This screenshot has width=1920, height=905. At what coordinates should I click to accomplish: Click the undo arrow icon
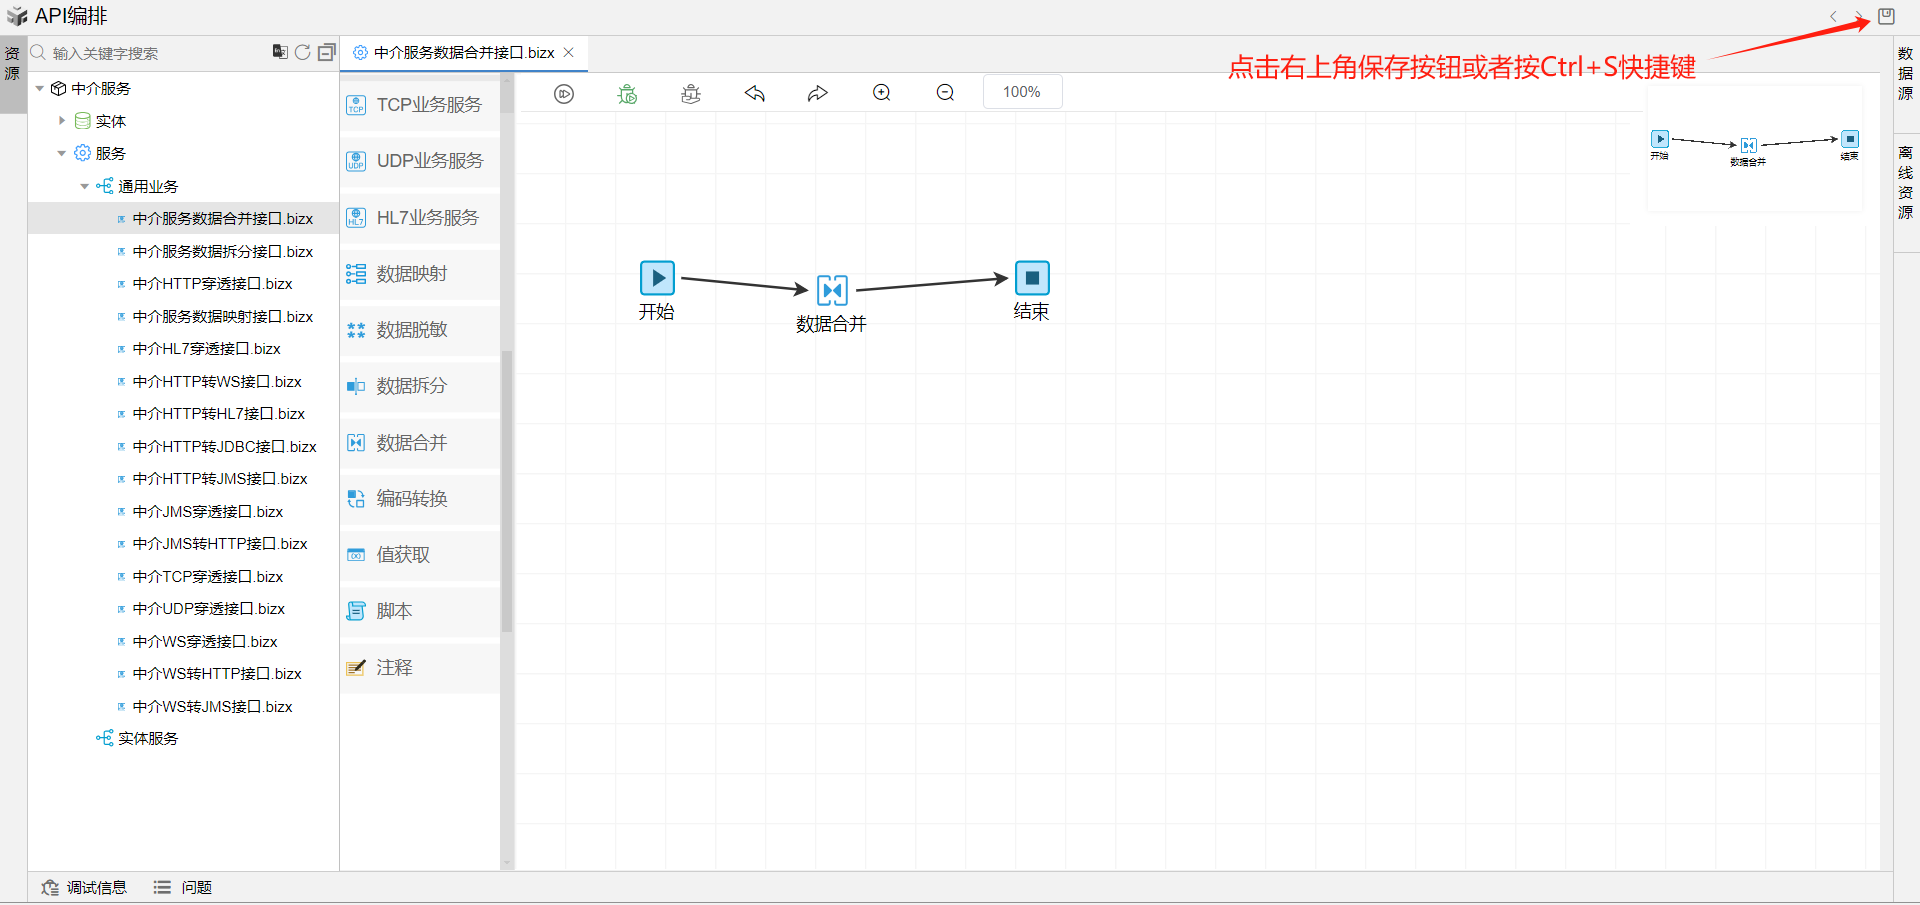click(755, 93)
